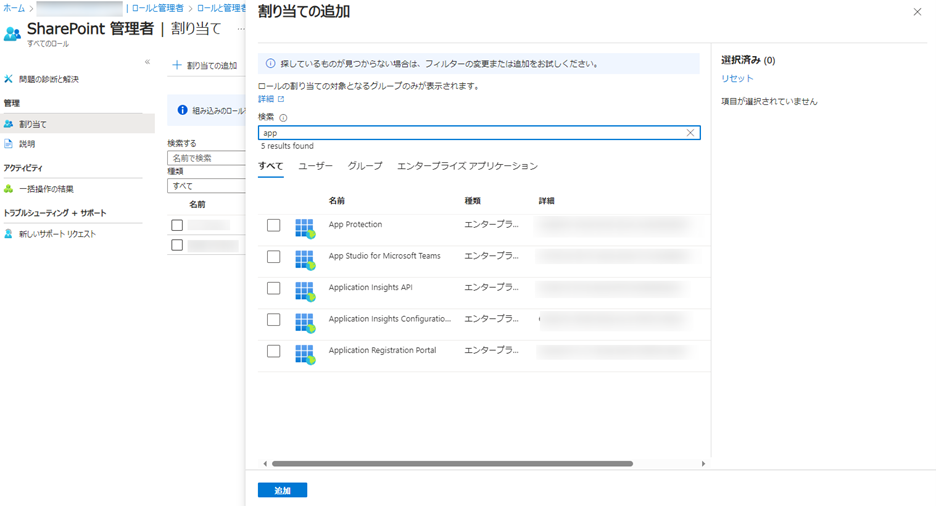Click the info icon in the filter hint banner

[x=270, y=63]
